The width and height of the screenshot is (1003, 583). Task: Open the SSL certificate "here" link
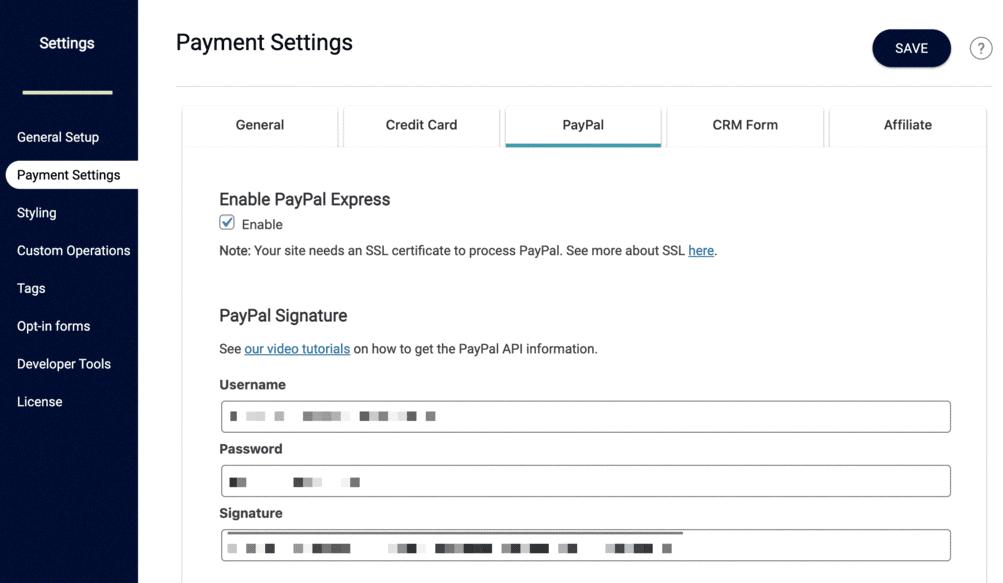point(700,250)
